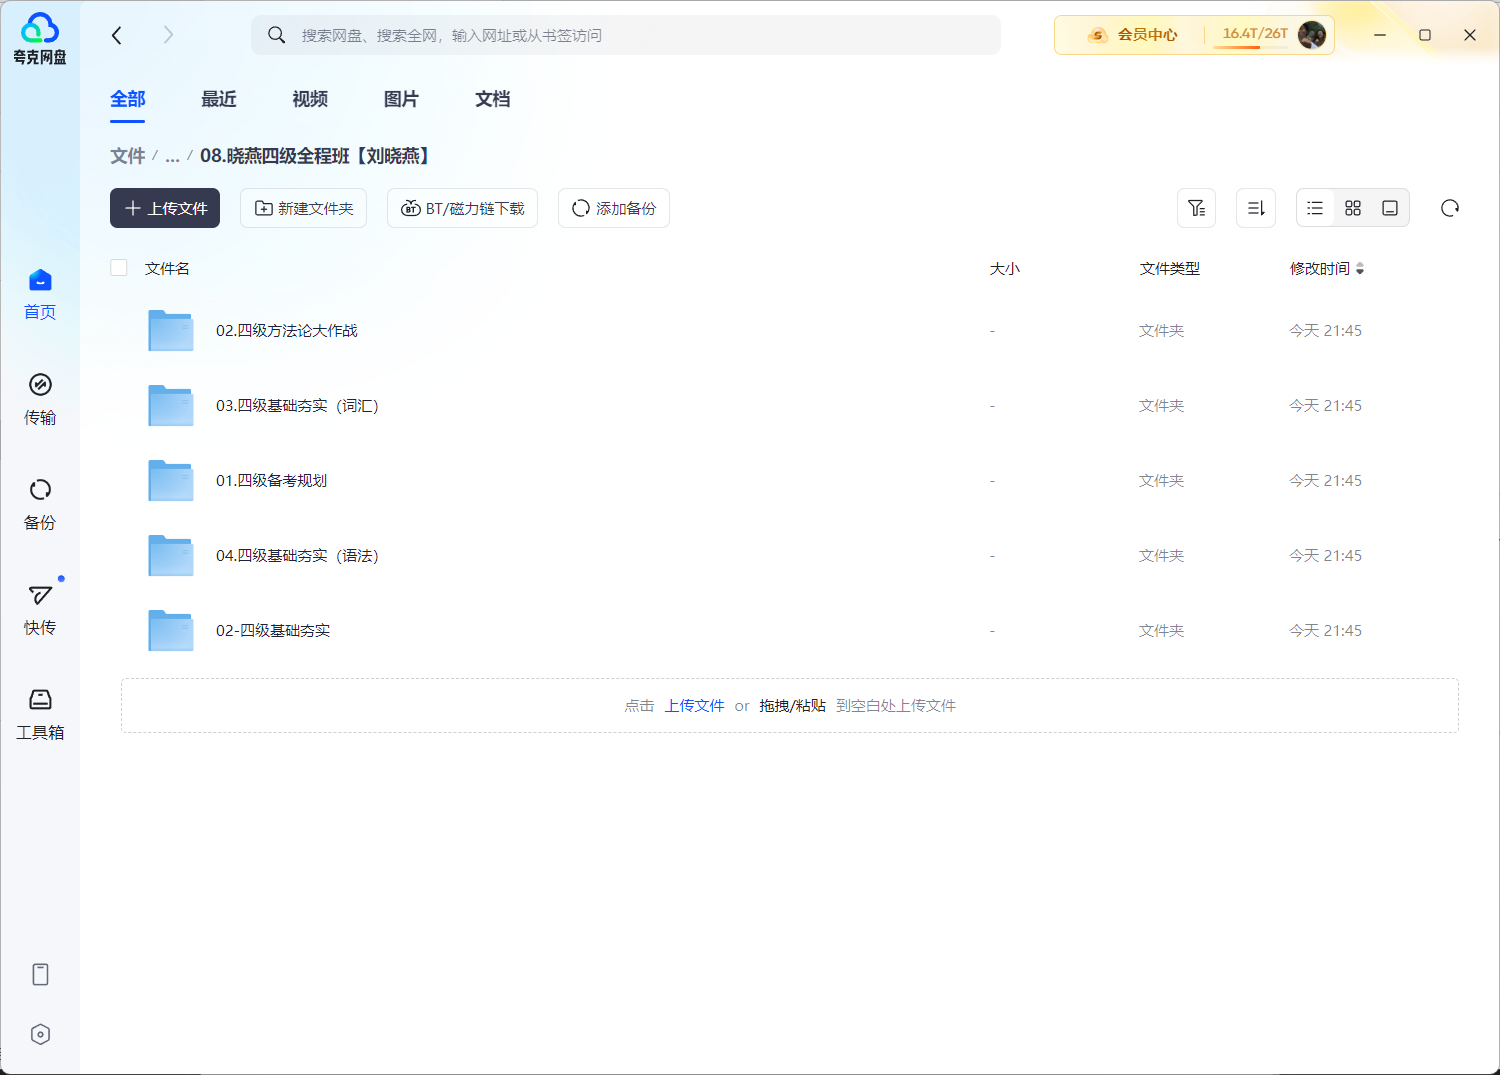The height and width of the screenshot is (1075, 1500).
Task: Click 新建文件夹 new folder button
Action: (303, 208)
